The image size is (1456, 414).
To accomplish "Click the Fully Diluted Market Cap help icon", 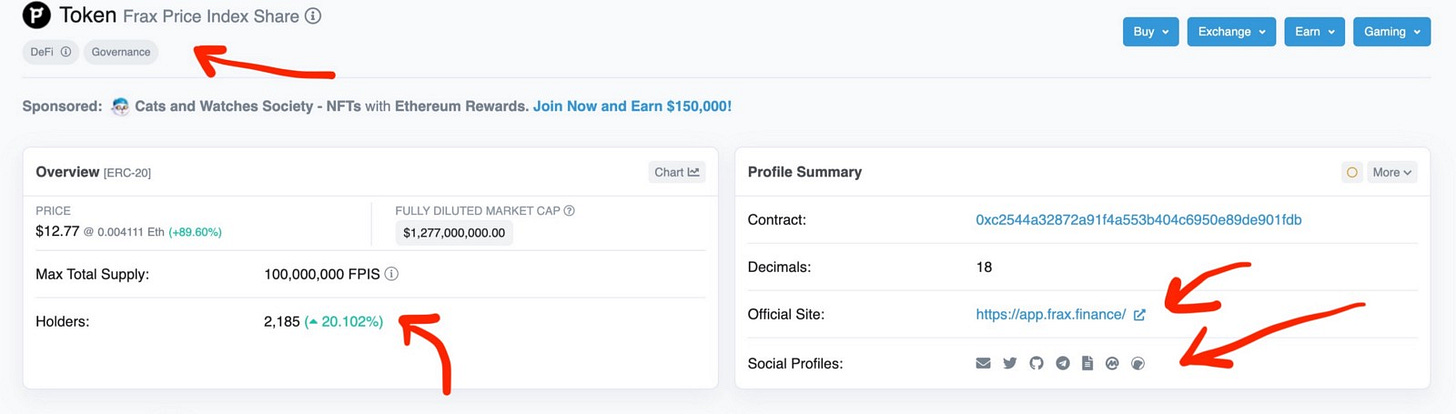I will (x=569, y=211).
